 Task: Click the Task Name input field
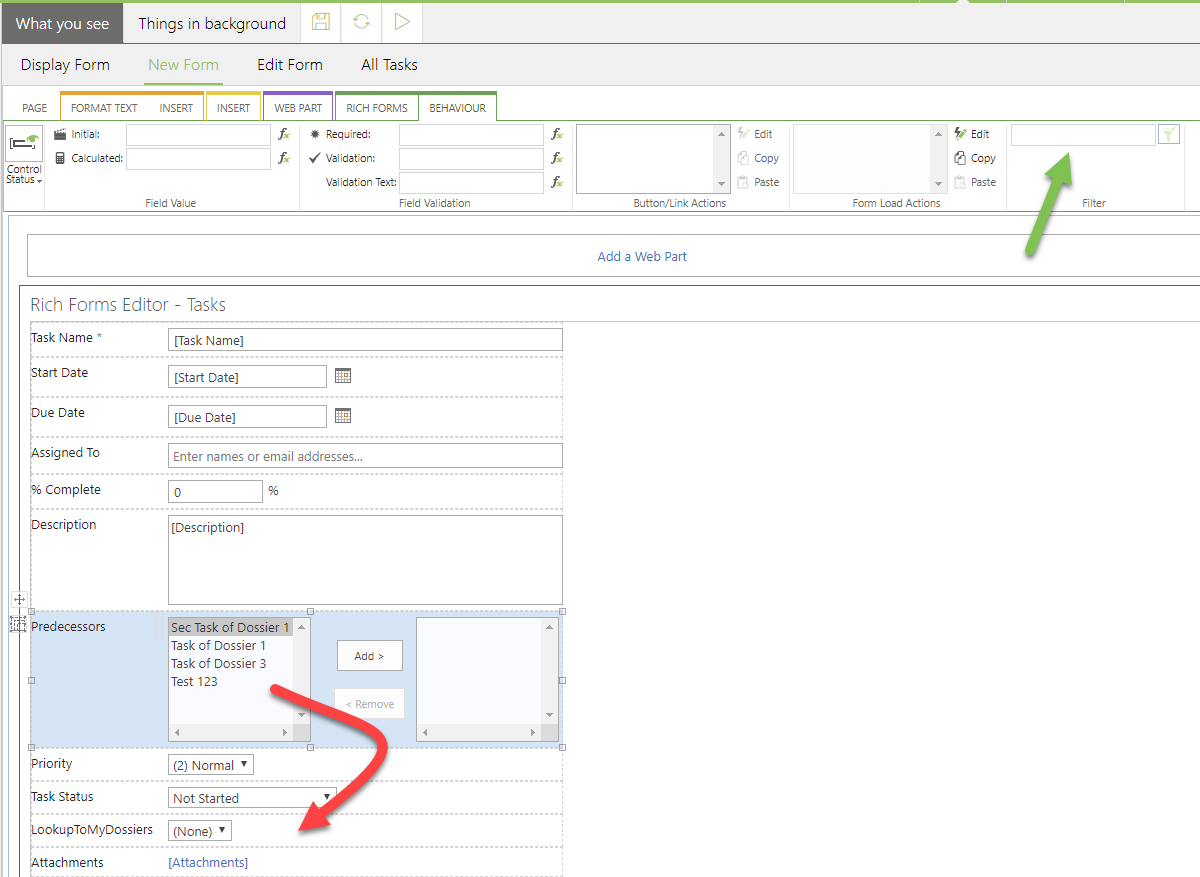tap(365, 340)
